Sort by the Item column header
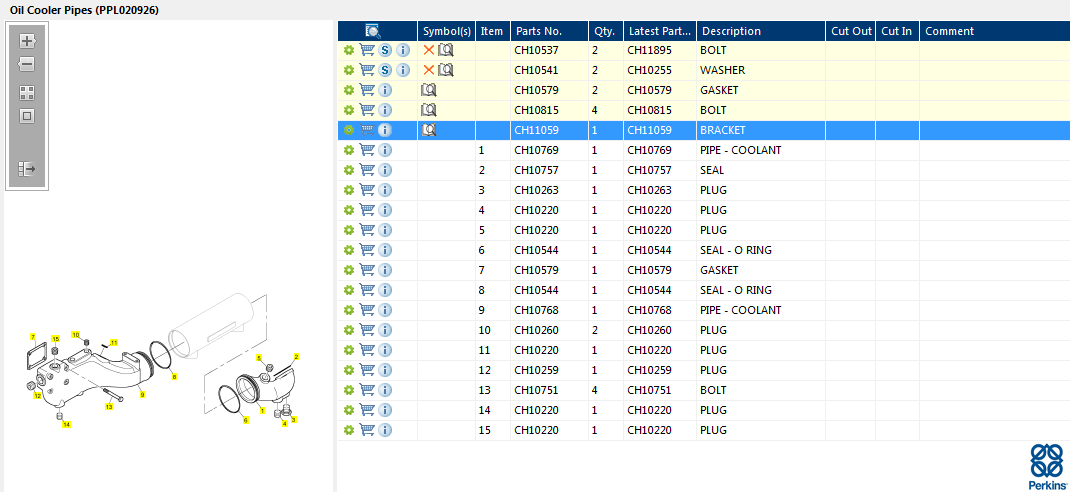Image resolution: width=1070 pixels, height=492 pixels. [493, 31]
